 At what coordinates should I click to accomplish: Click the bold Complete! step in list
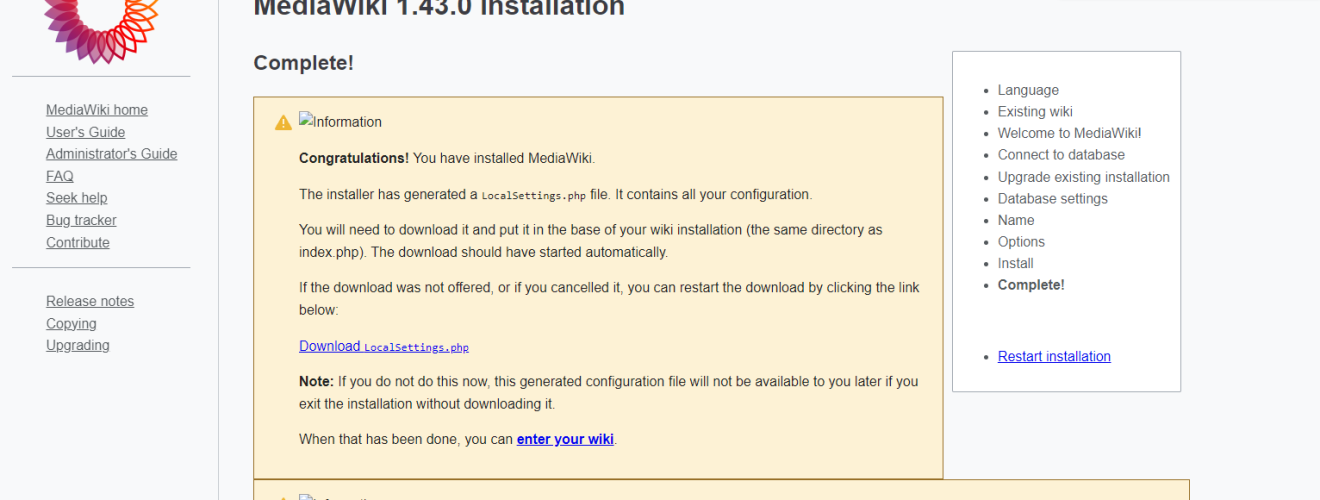1031,285
